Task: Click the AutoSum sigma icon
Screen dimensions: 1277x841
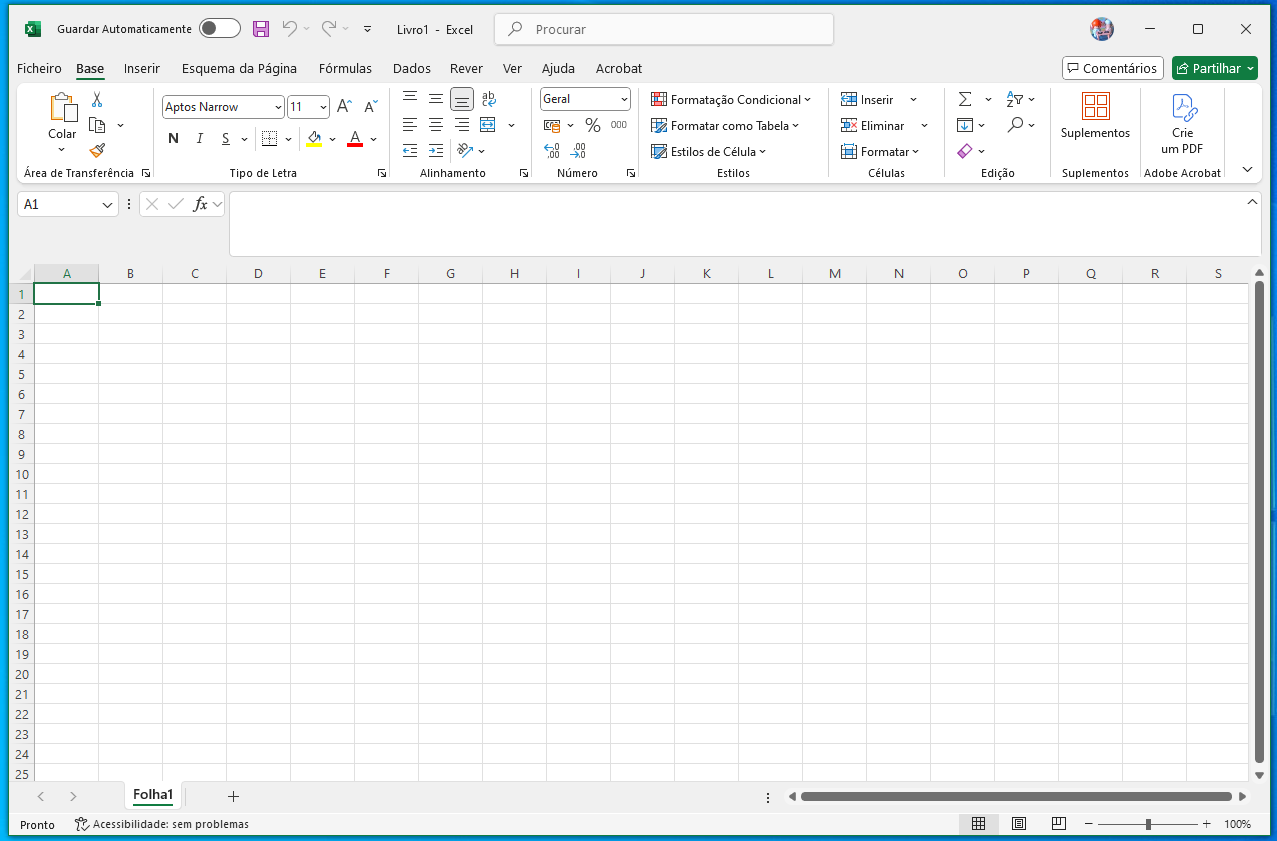Action: pos(965,99)
